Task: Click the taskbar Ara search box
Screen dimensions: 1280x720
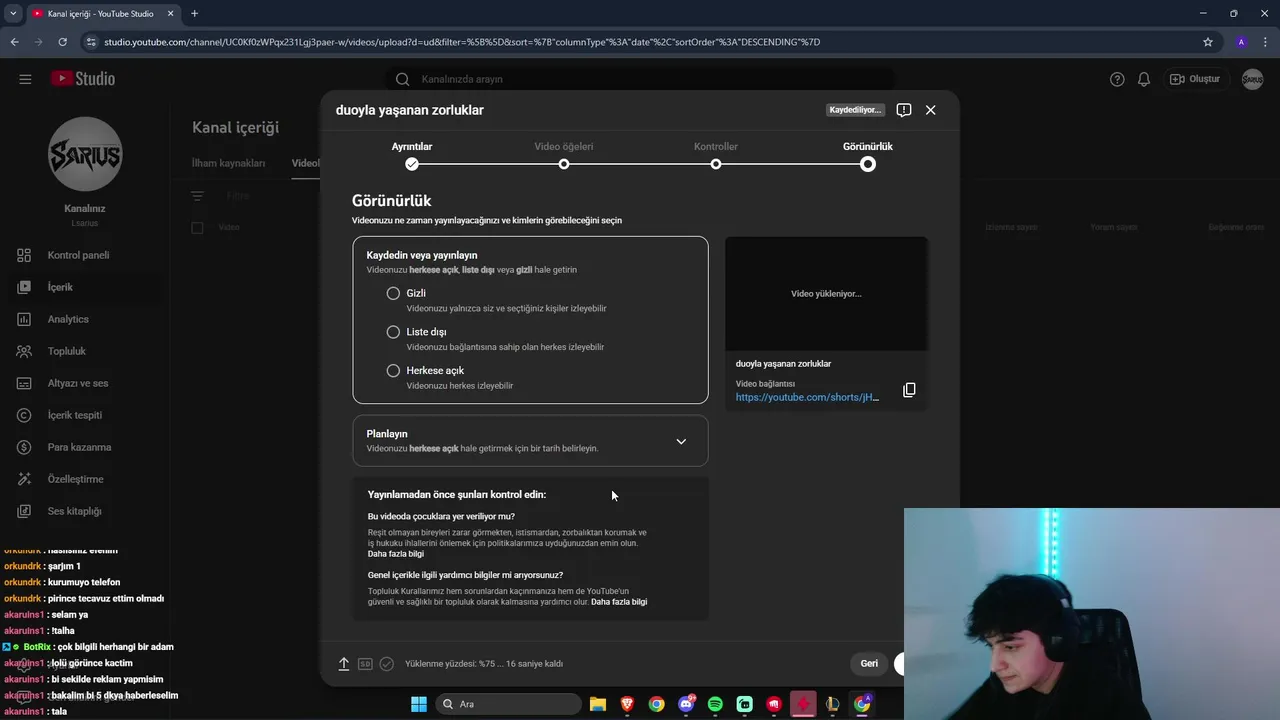Action: tap(508, 704)
